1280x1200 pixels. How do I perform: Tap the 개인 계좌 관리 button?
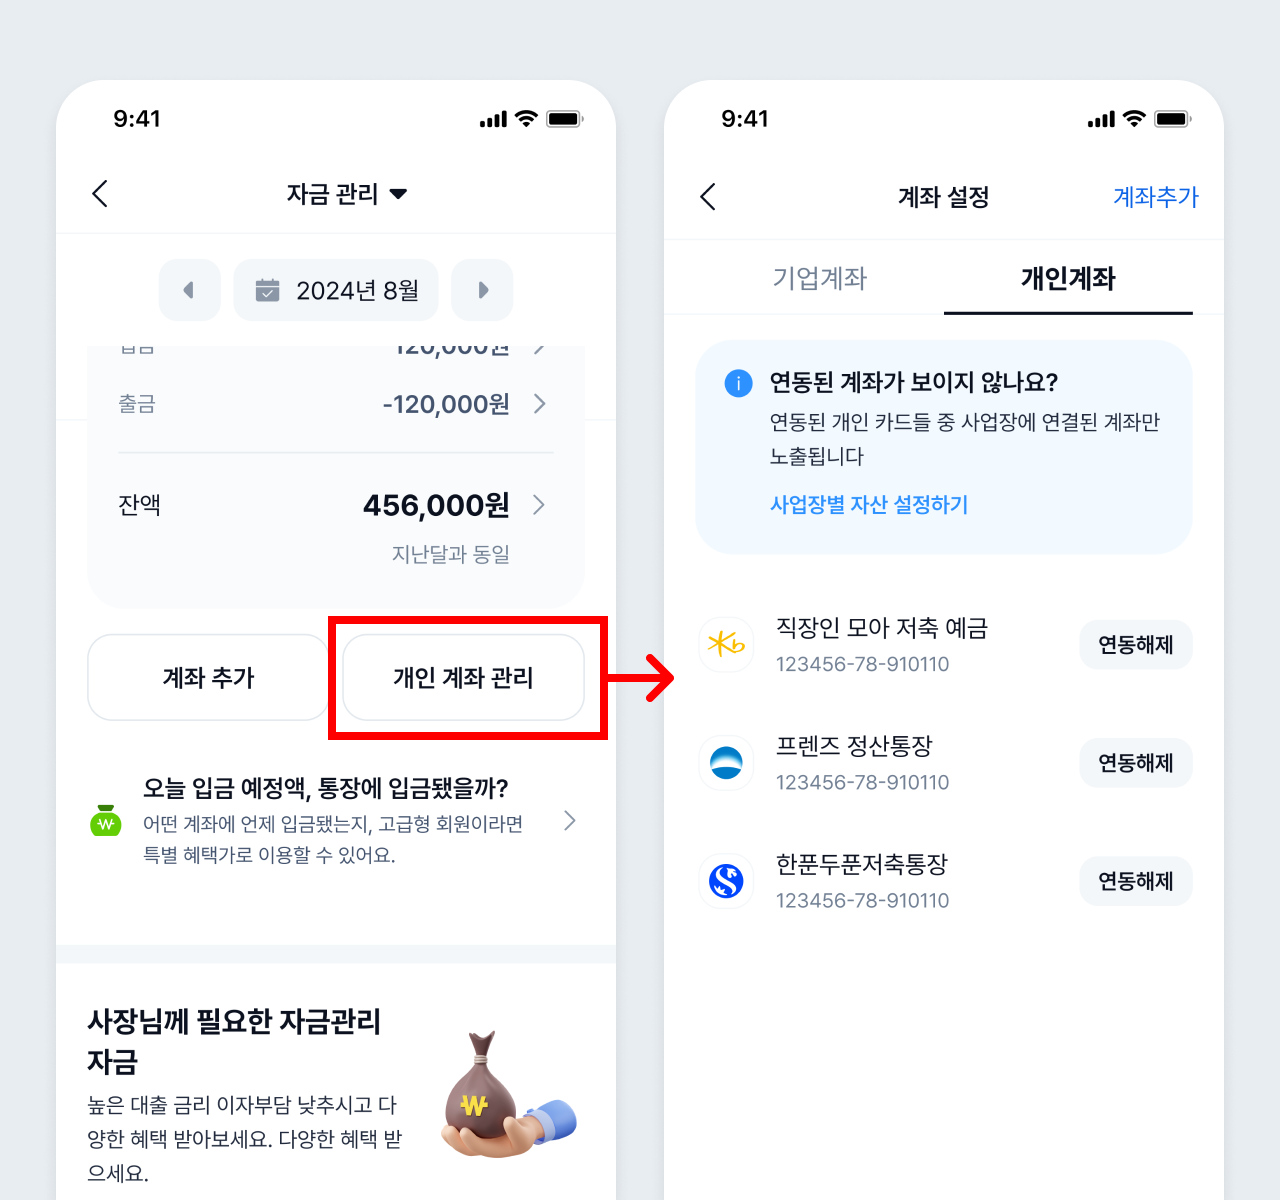click(x=463, y=677)
